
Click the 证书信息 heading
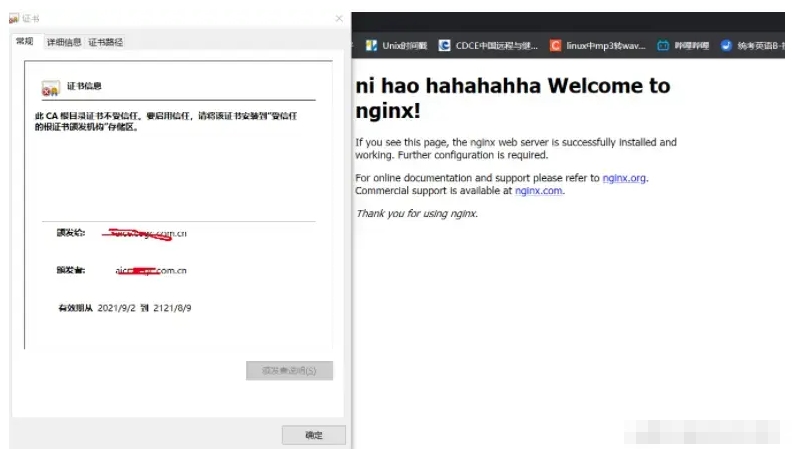pos(84,86)
